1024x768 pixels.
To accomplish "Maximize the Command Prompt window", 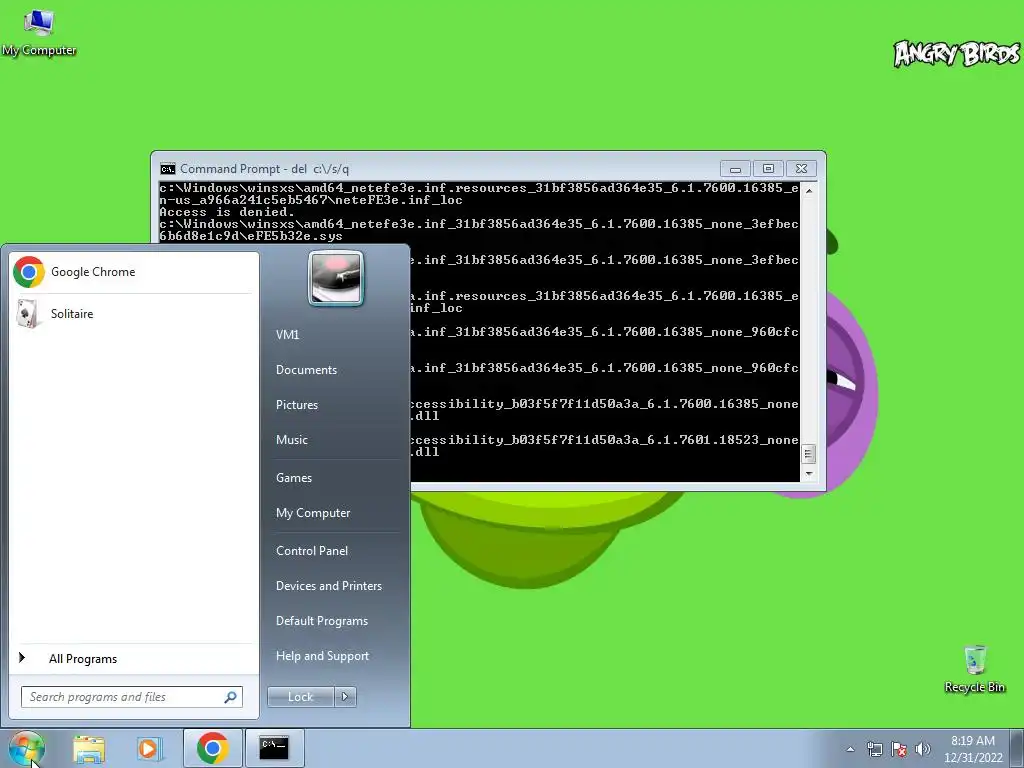I will [768, 168].
